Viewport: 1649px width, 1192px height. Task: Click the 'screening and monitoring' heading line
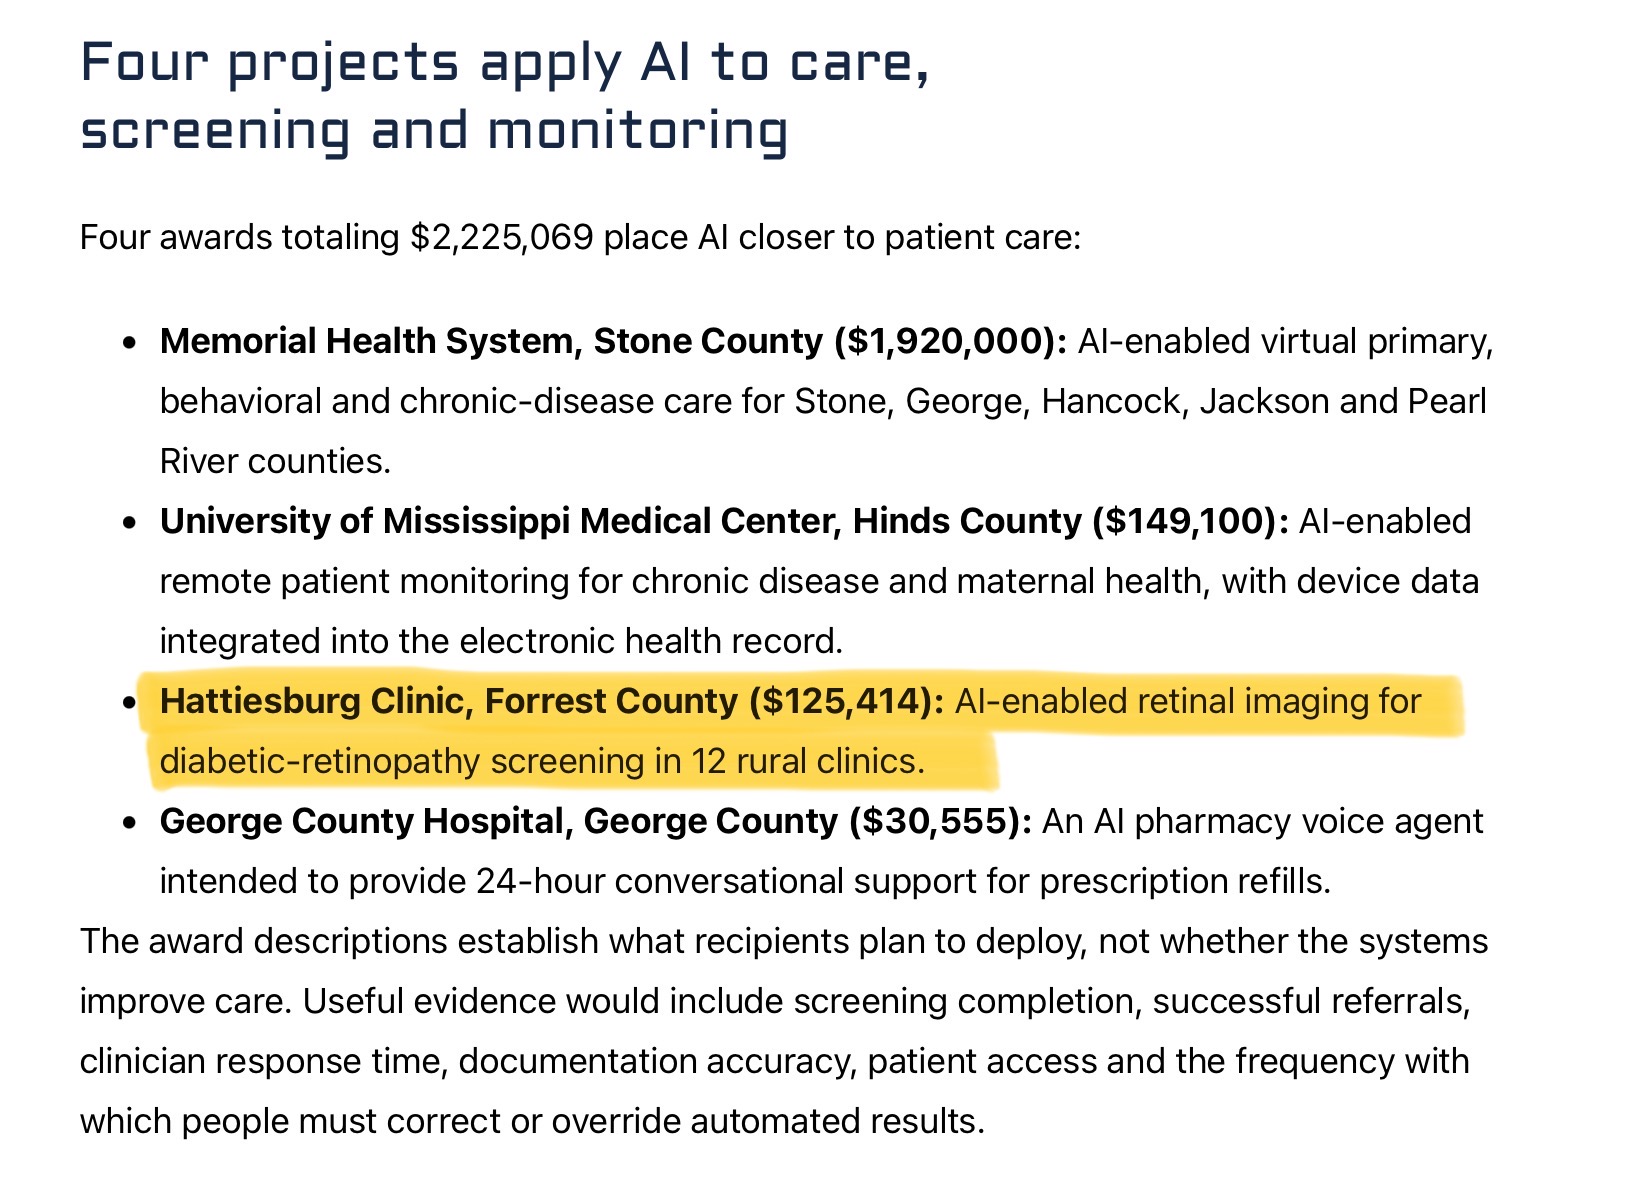click(x=434, y=132)
